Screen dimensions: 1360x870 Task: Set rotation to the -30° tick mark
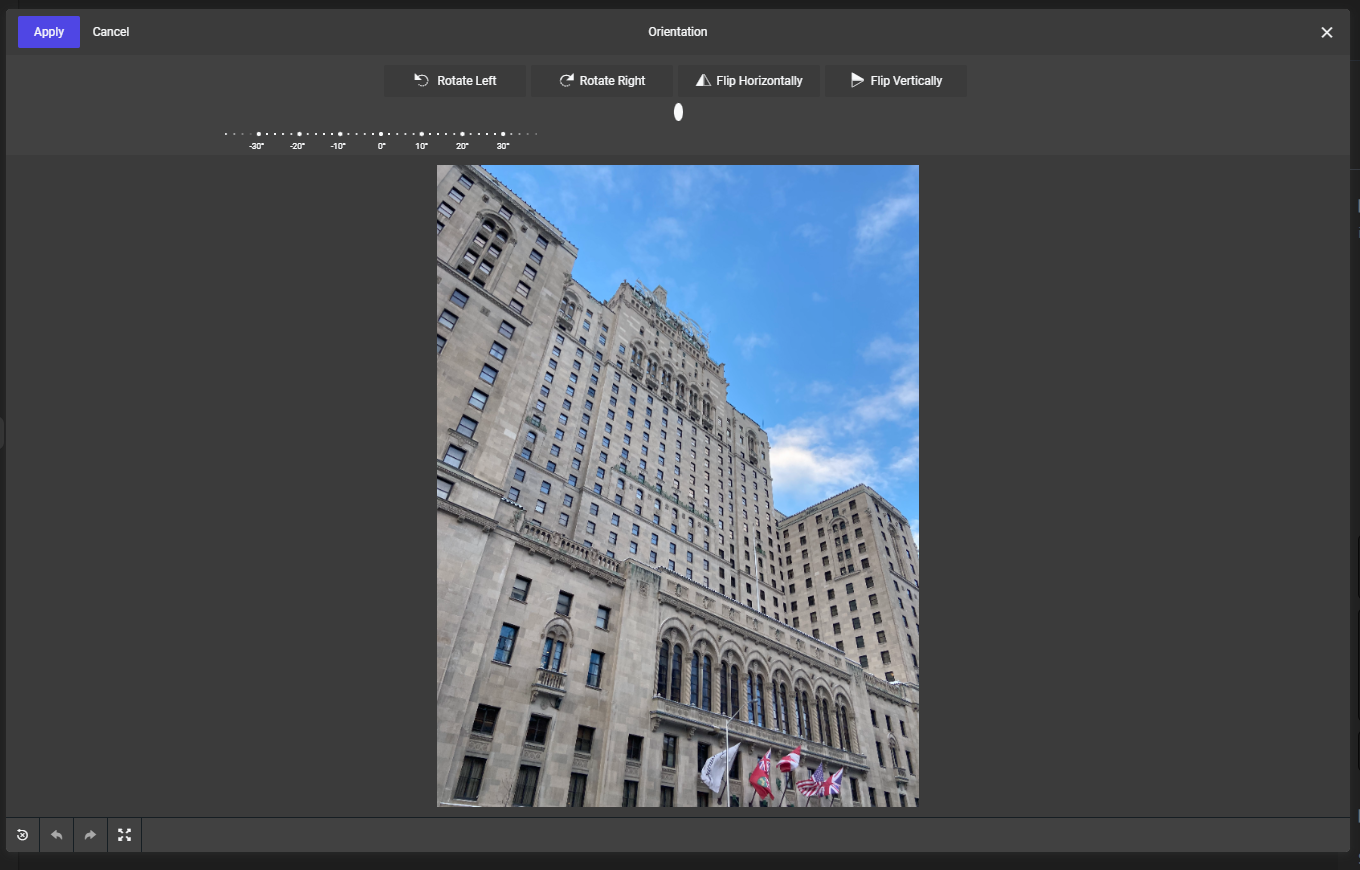pyautogui.click(x=258, y=134)
